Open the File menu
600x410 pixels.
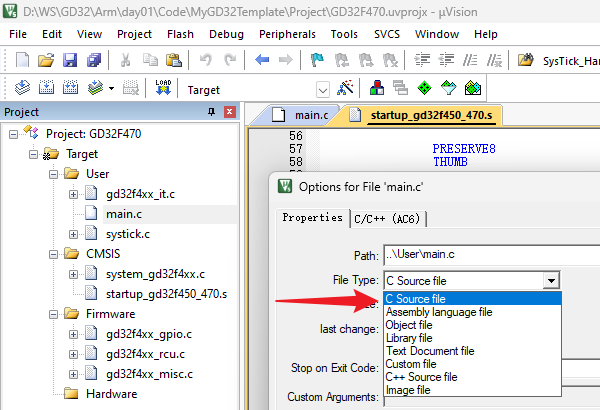pos(18,34)
